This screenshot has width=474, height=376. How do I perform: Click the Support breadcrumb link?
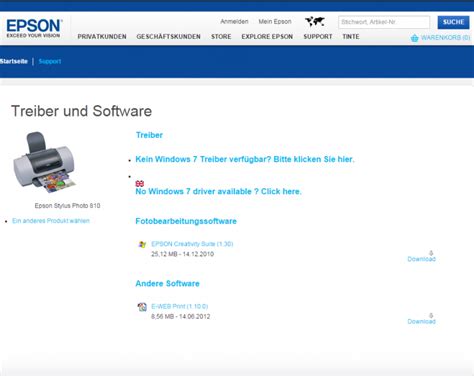(x=50, y=61)
